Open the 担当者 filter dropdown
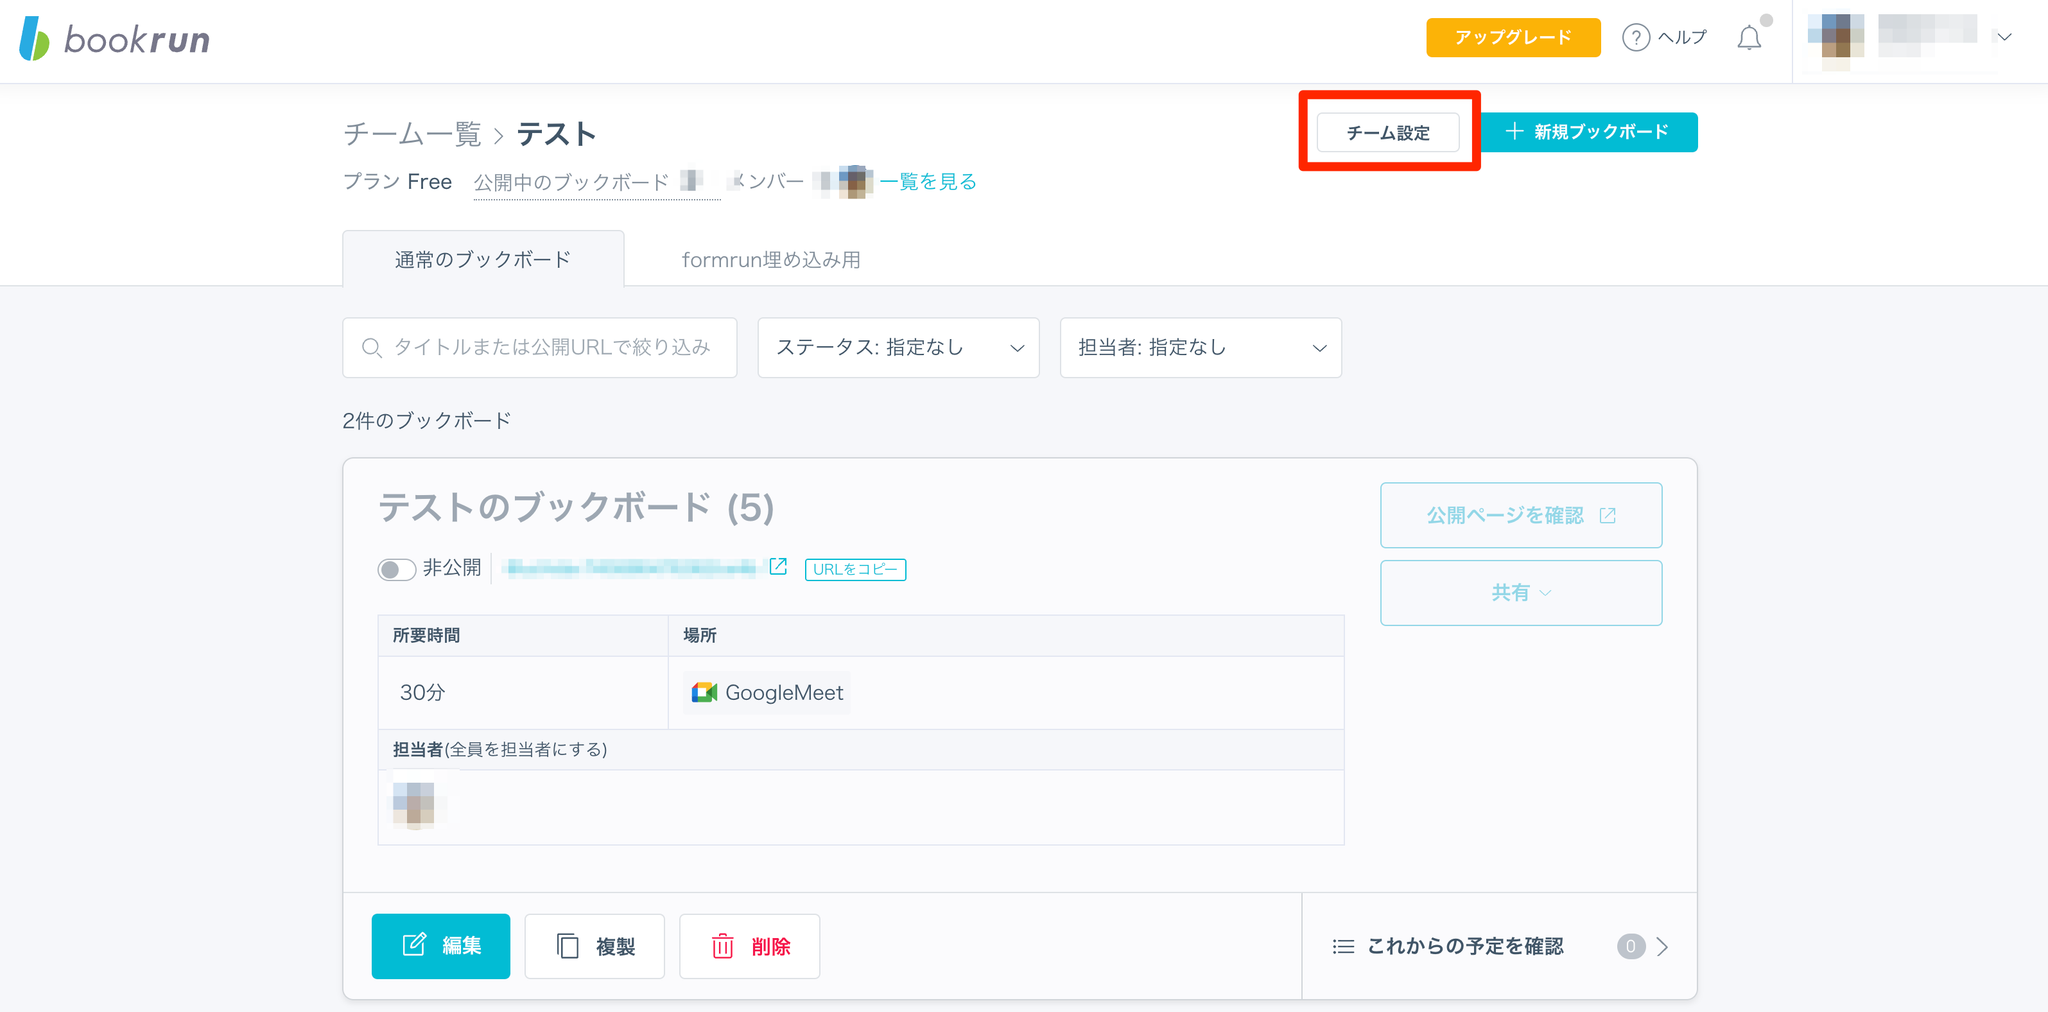The width and height of the screenshot is (2048, 1012). [x=1201, y=348]
